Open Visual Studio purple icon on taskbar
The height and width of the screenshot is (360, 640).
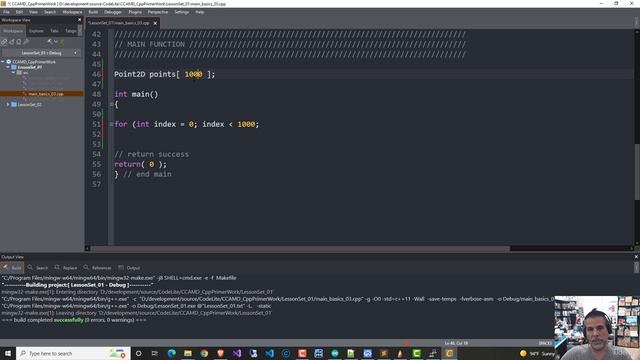point(237,353)
